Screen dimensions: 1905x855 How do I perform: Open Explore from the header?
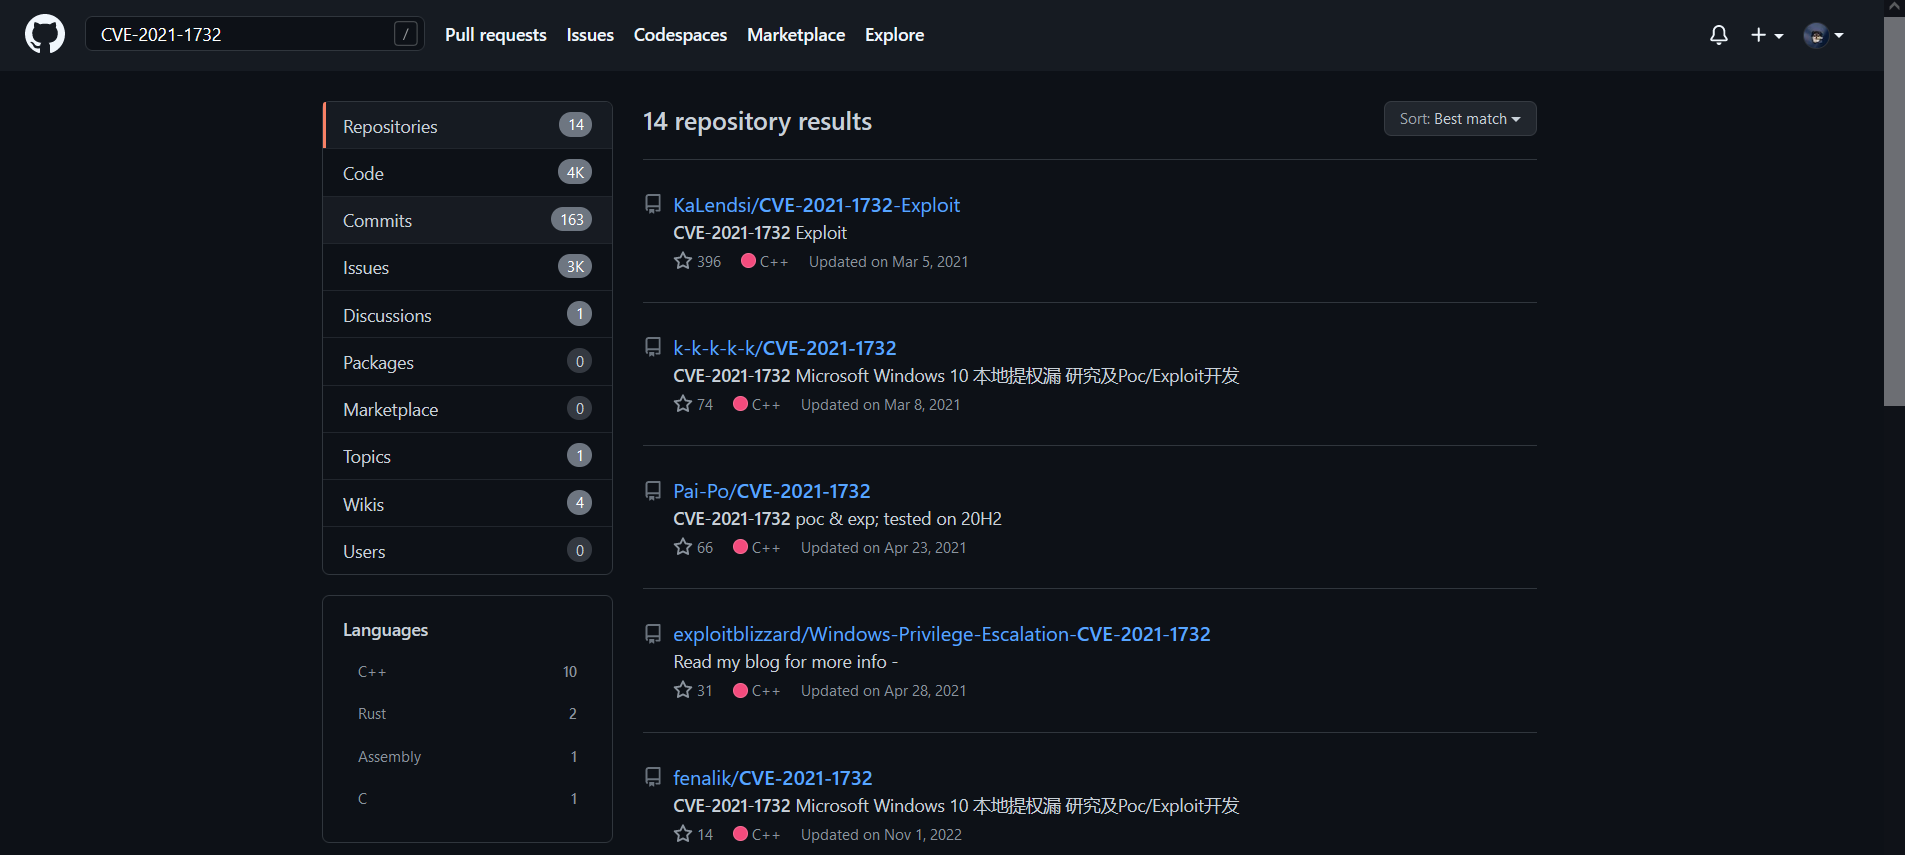(x=894, y=35)
